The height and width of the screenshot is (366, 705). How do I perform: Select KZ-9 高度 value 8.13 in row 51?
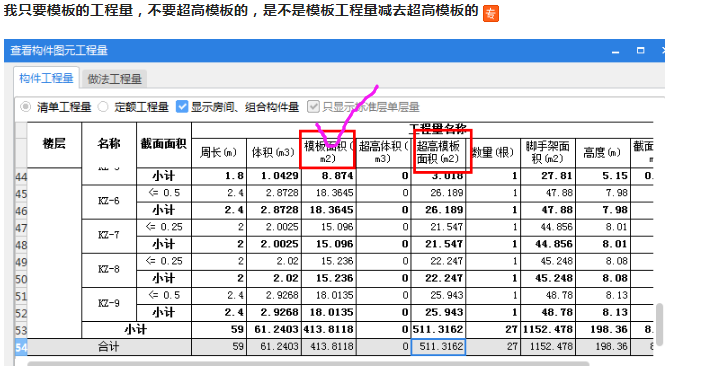[603, 296]
